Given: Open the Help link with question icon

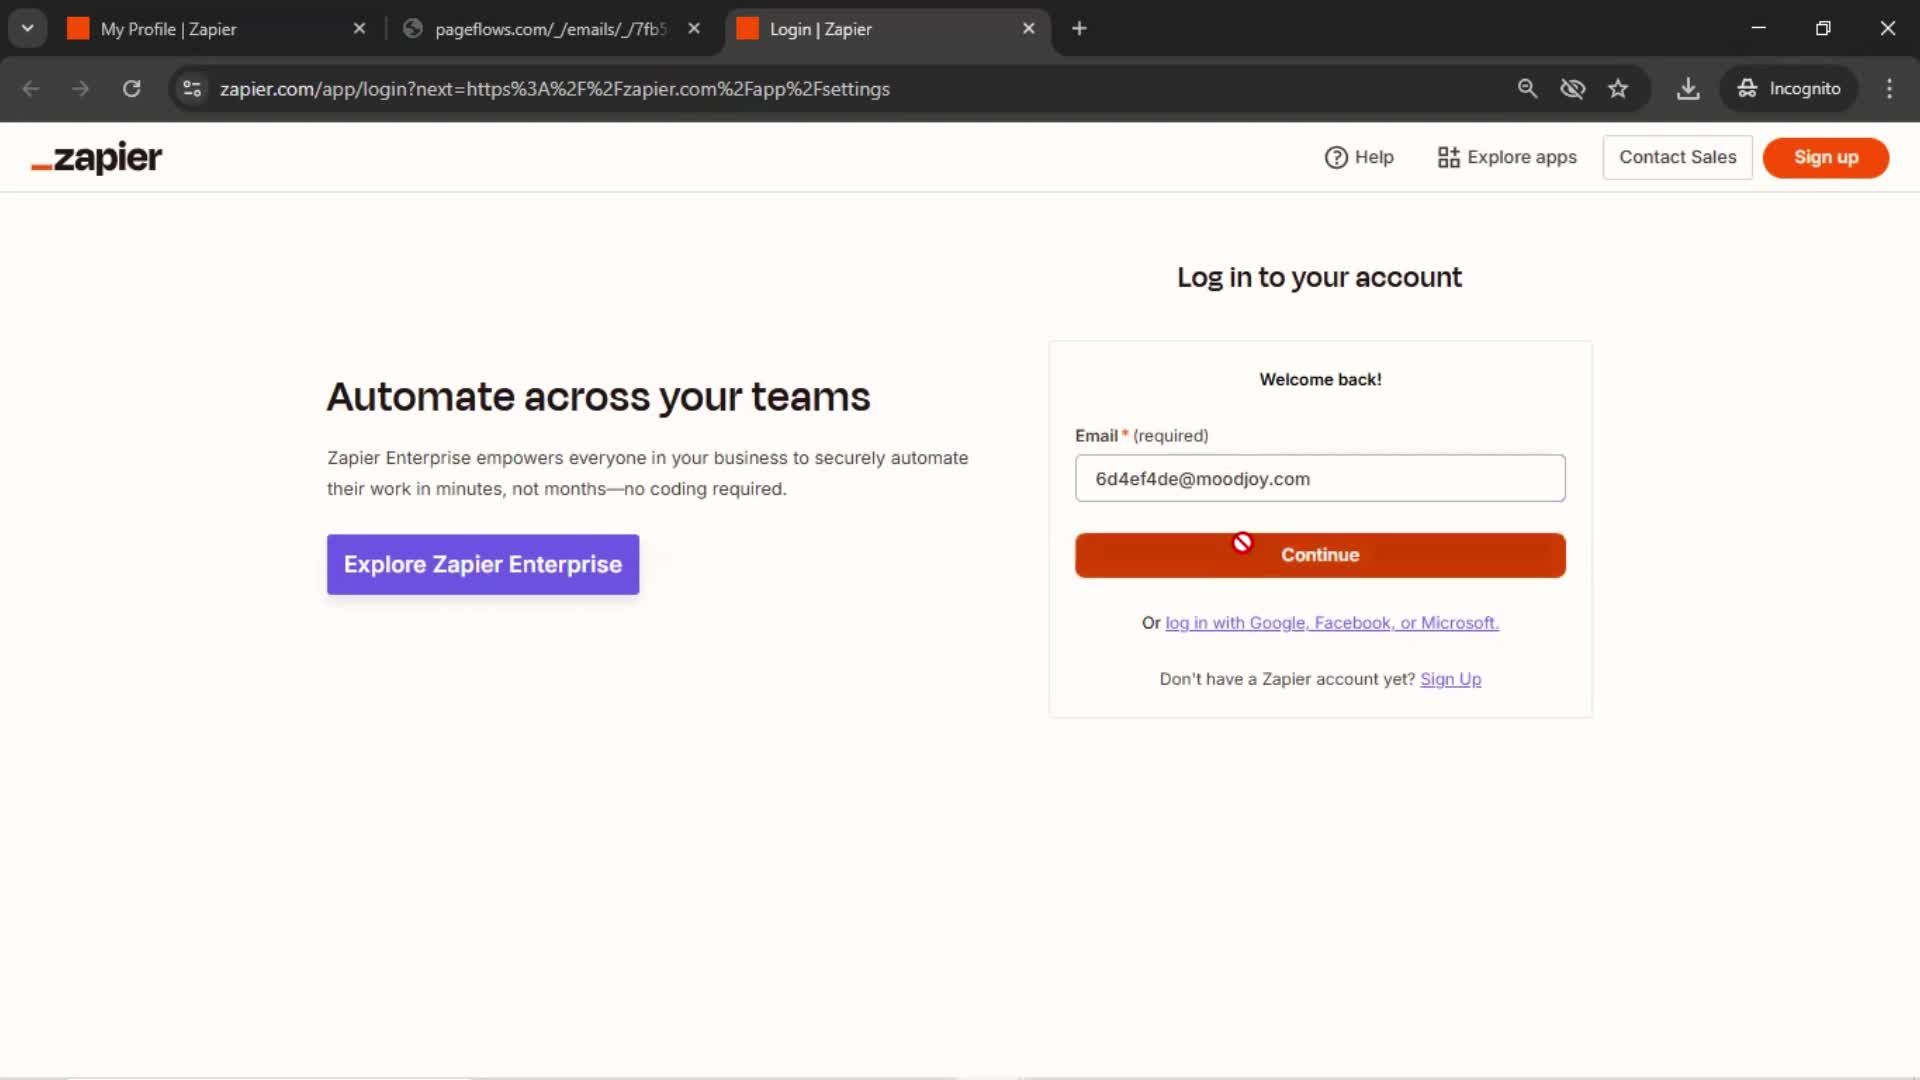Looking at the screenshot, I should point(1359,157).
